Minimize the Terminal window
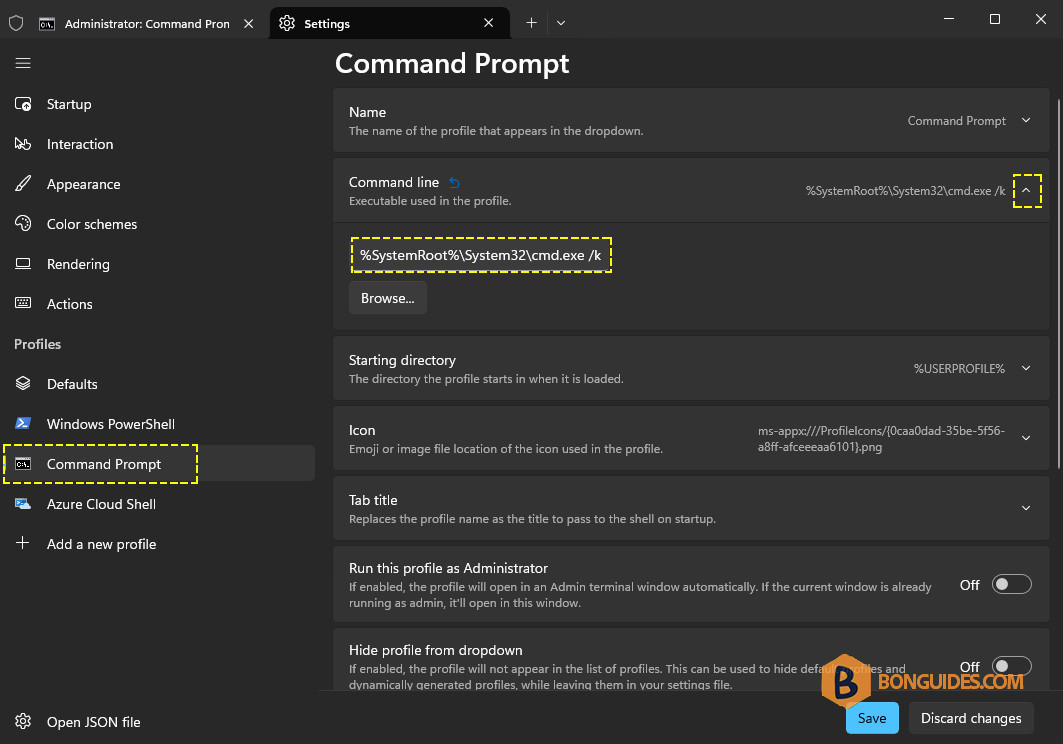Viewport: 1063px width, 744px height. [x=949, y=19]
